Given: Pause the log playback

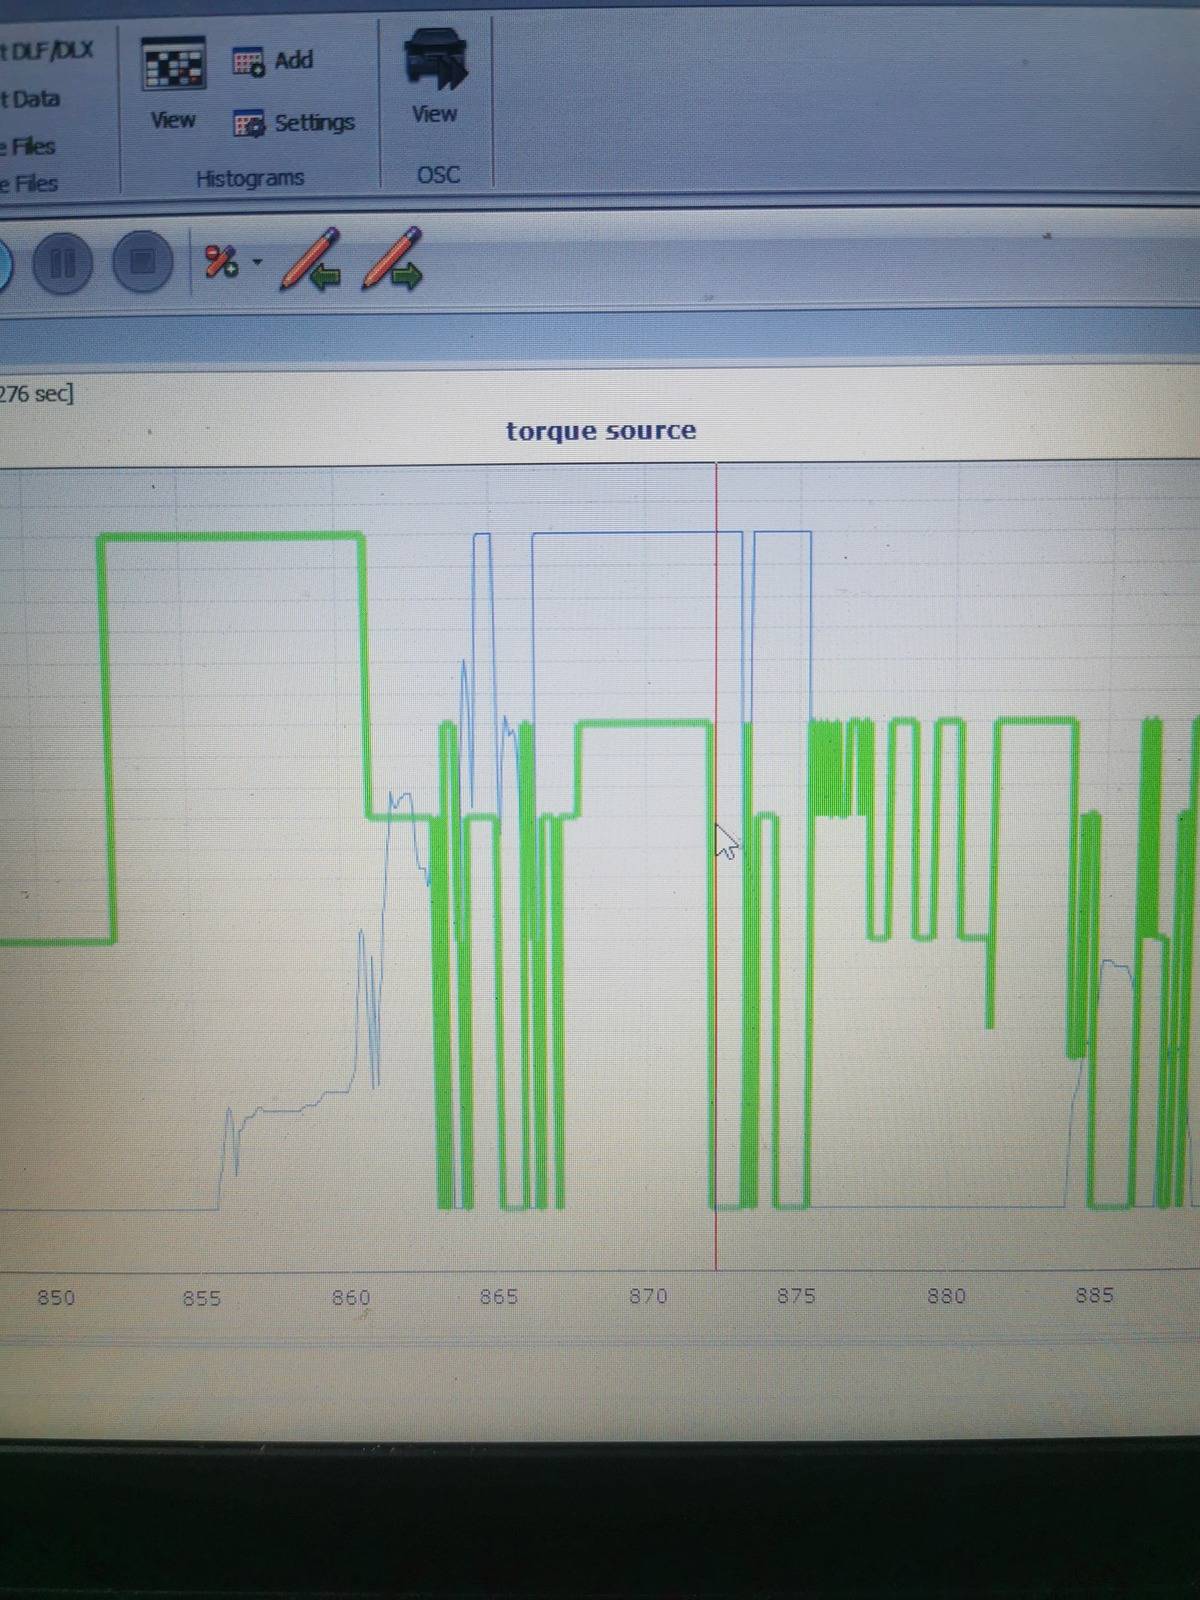Looking at the screenshot, I should [x=62, y=263].
